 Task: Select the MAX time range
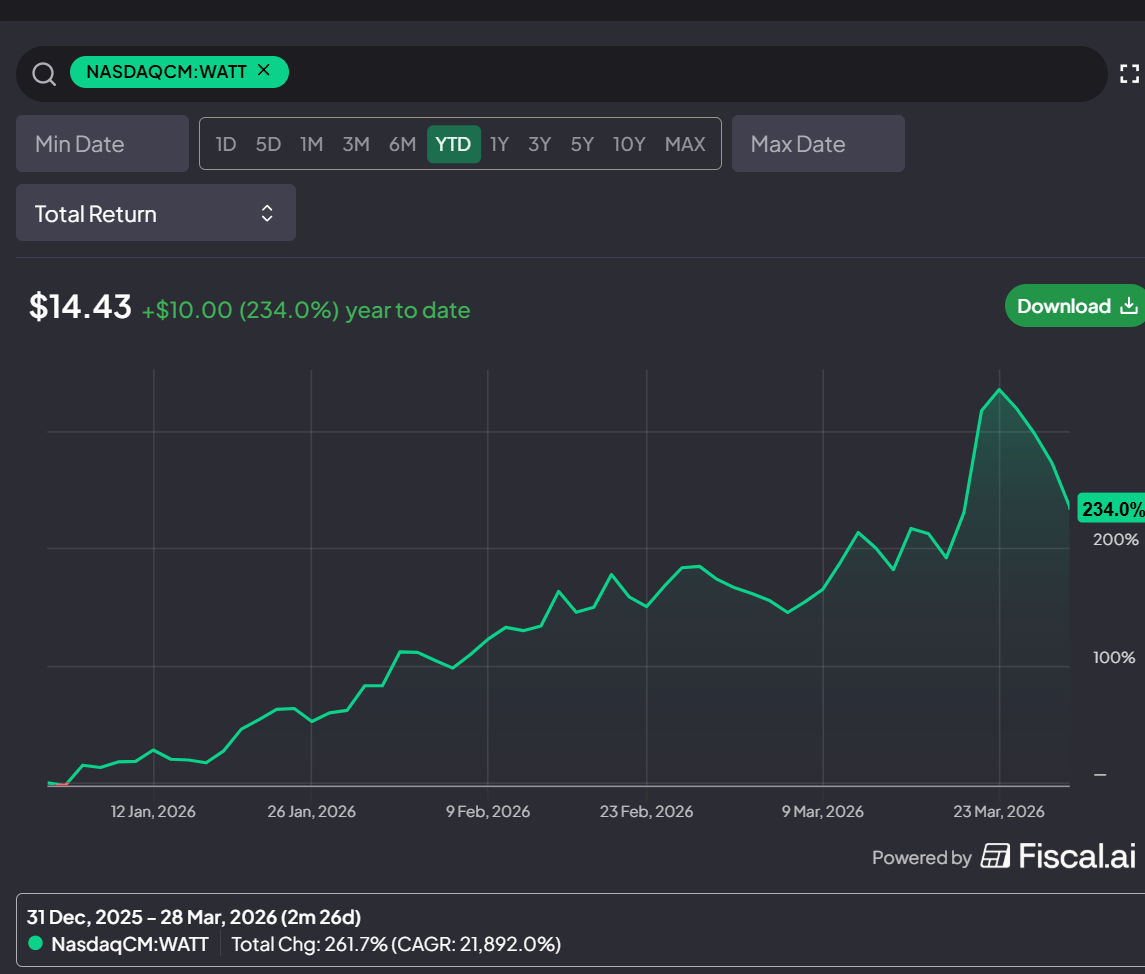685,144
